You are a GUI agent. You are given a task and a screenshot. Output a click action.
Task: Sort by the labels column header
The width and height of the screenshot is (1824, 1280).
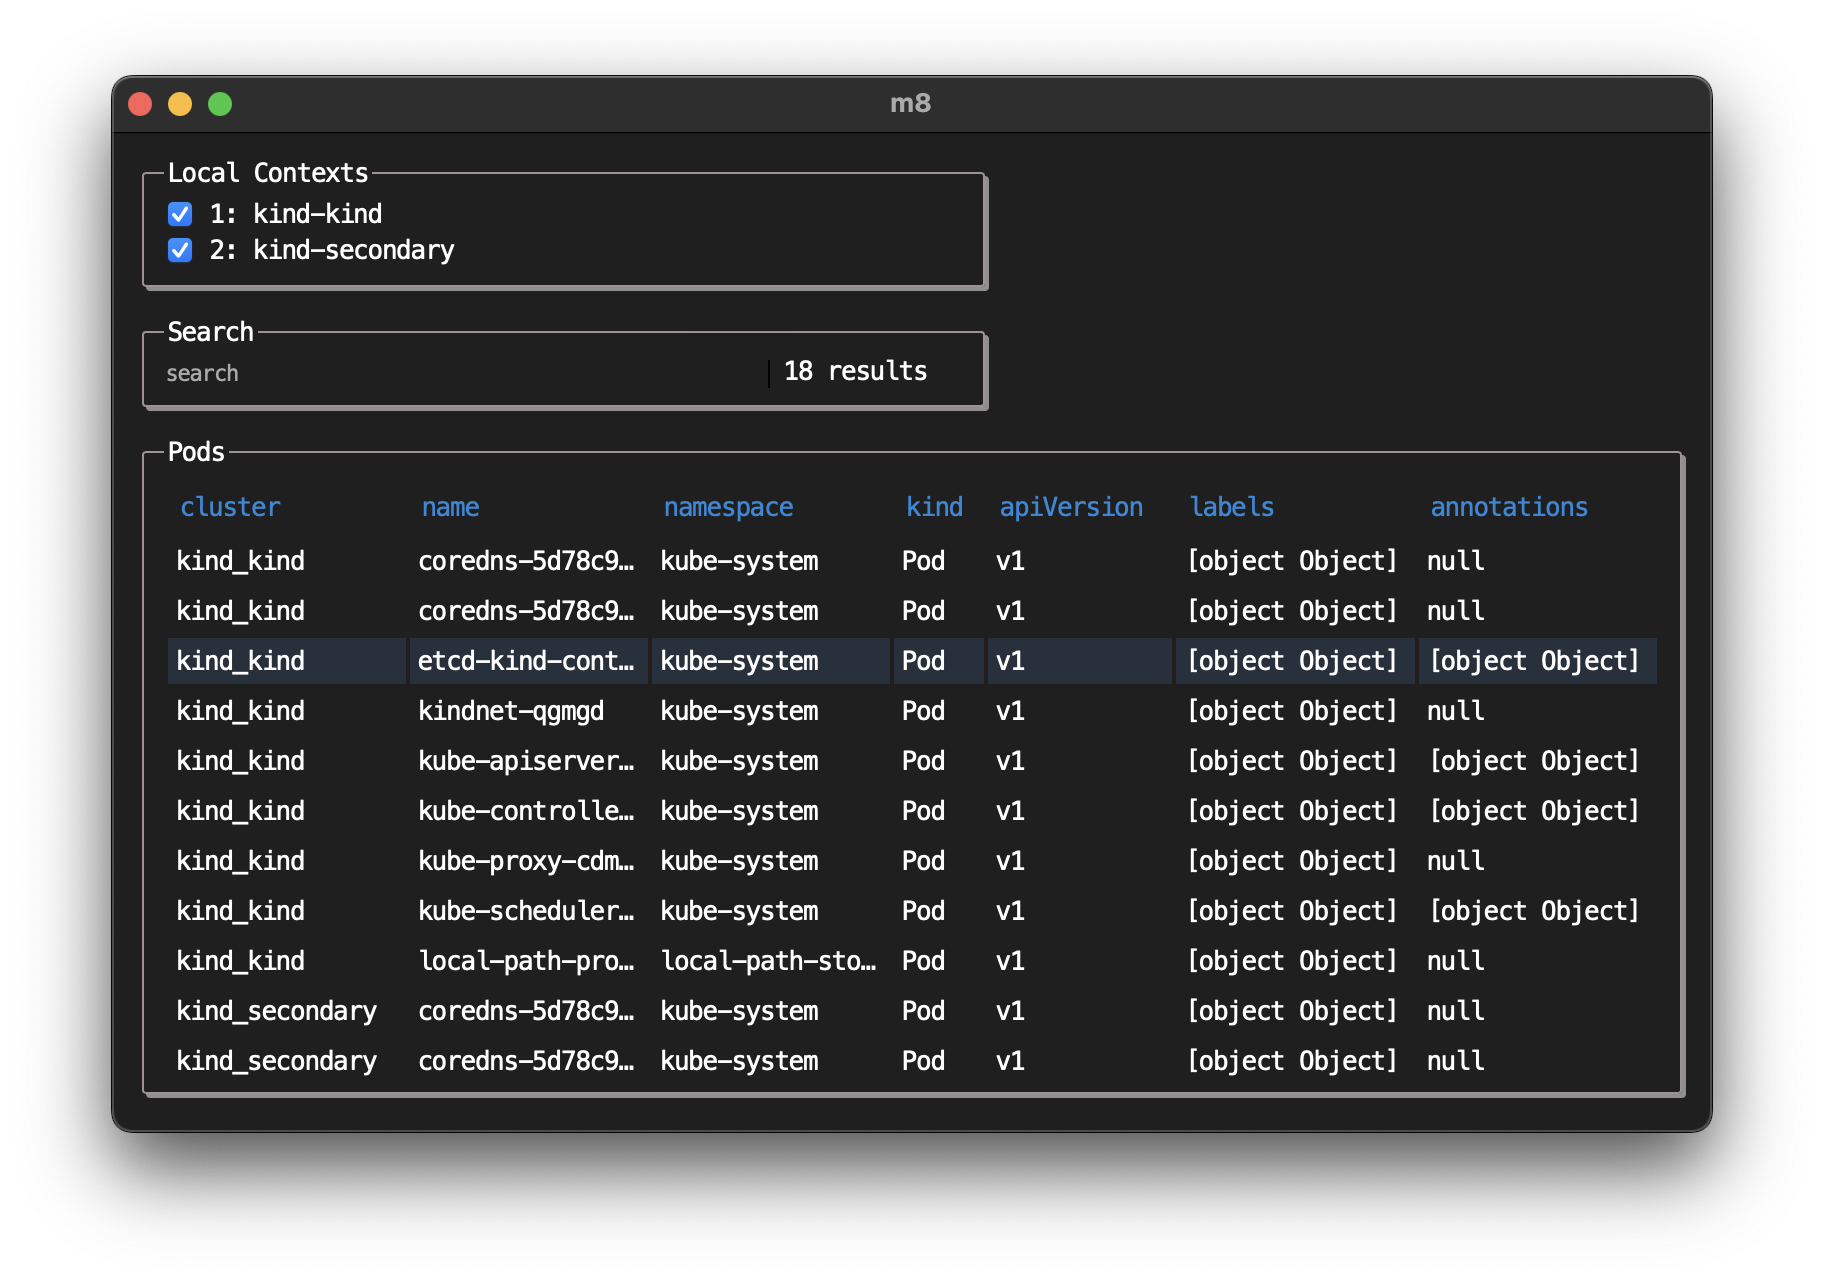click(x=1232, y=507)
